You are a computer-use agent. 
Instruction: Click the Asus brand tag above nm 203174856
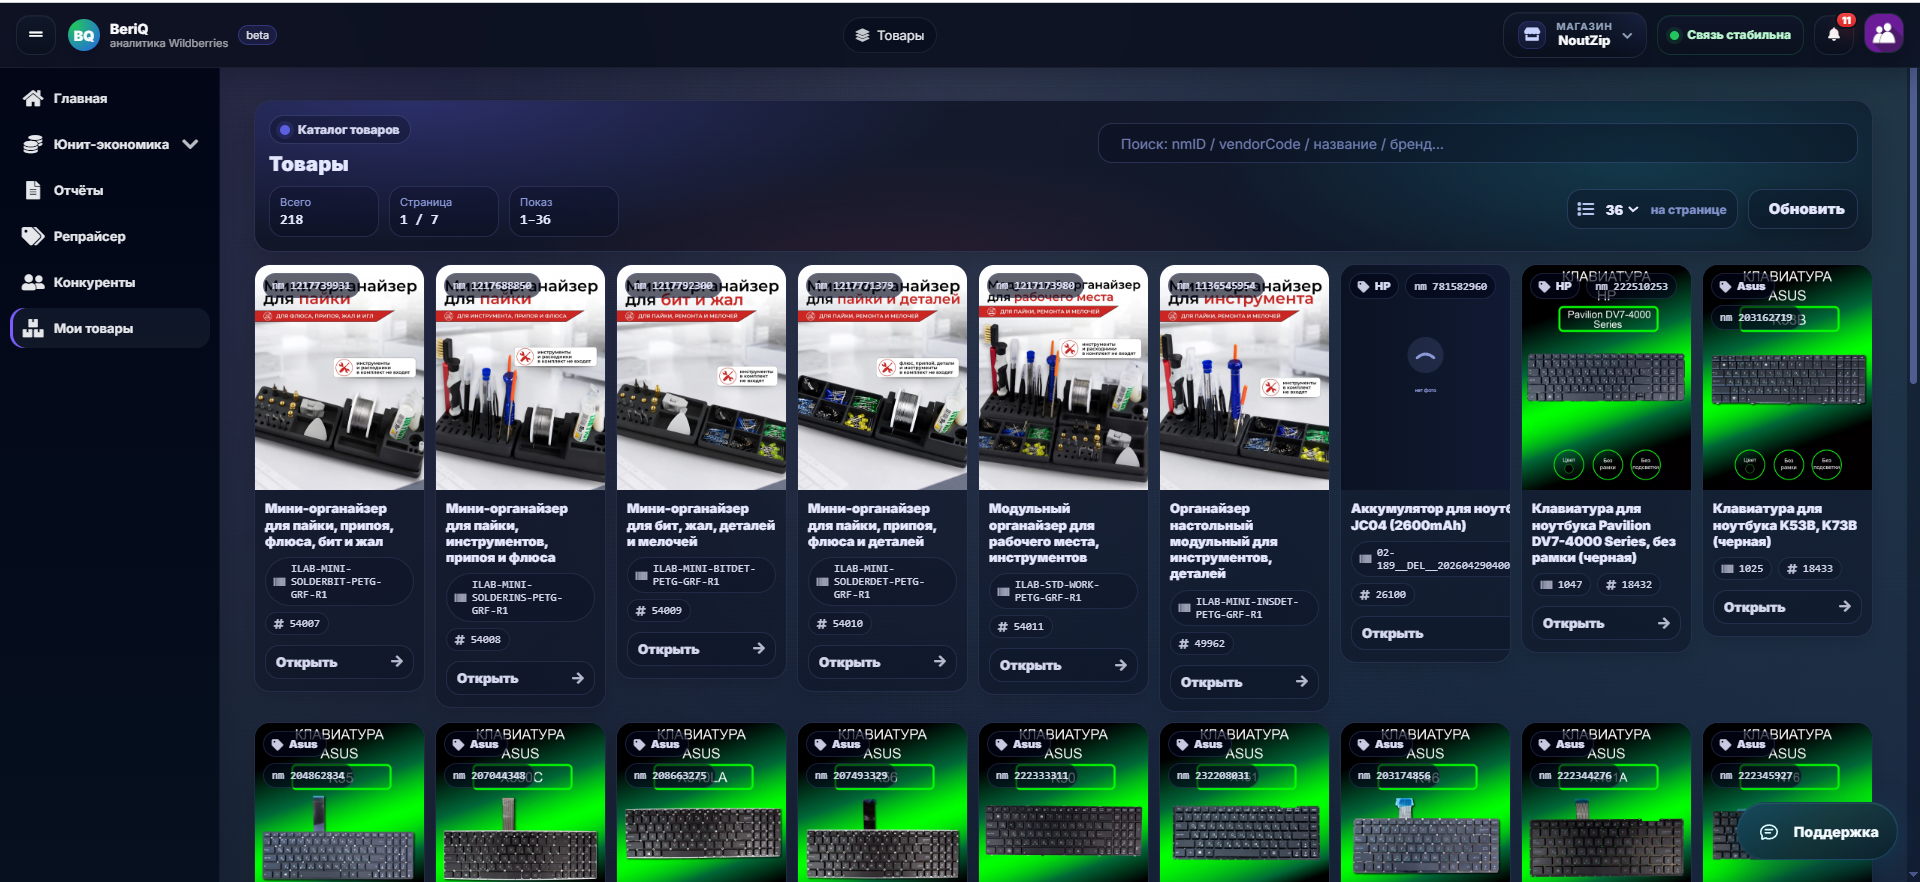click(x=1380, y=745)
